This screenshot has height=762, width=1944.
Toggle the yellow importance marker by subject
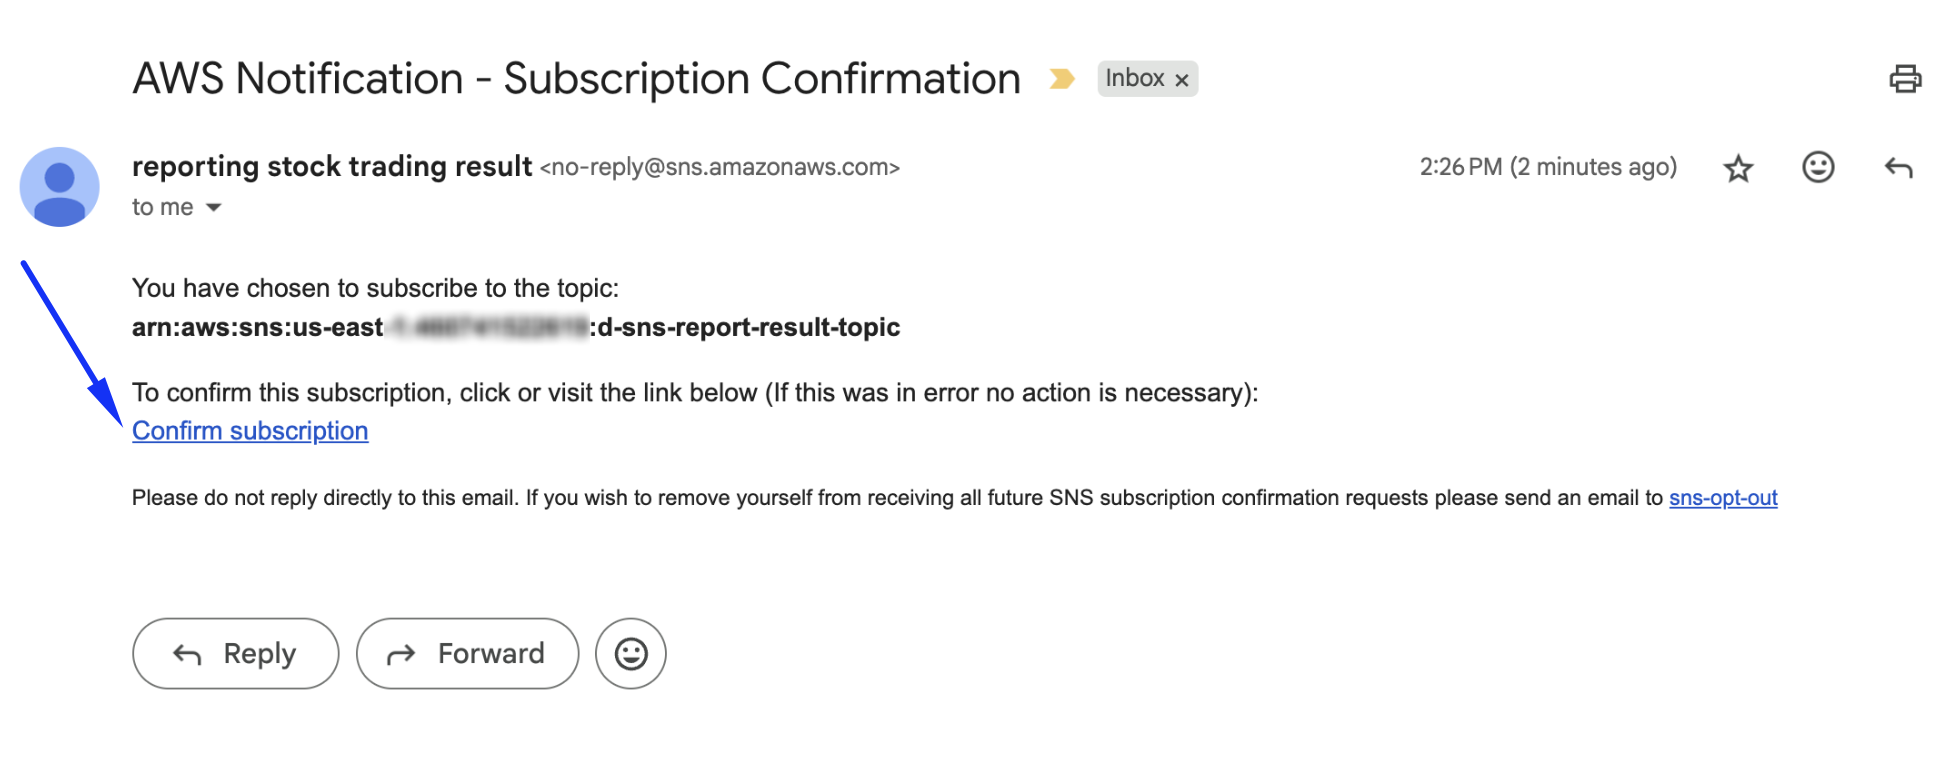point(1061,79)
